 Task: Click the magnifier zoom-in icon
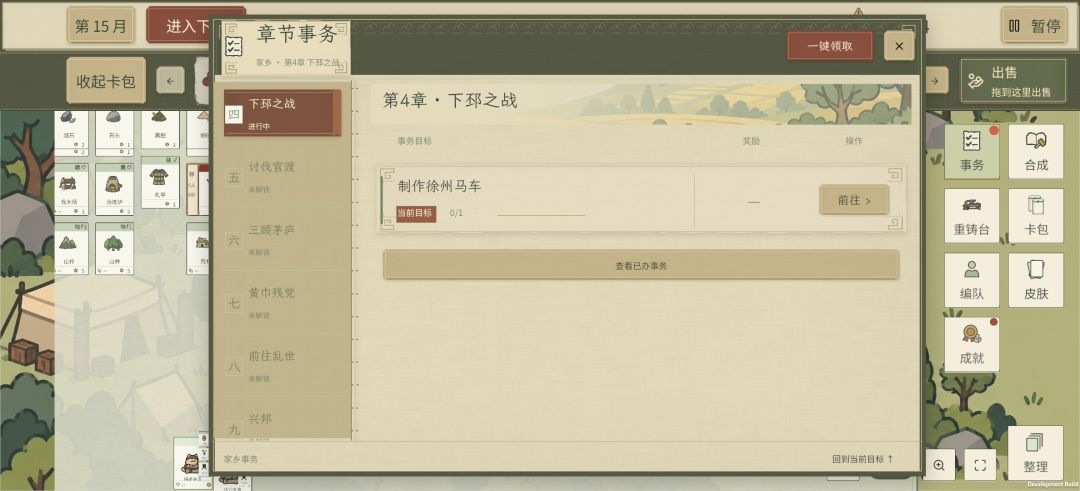coord(939,465)
